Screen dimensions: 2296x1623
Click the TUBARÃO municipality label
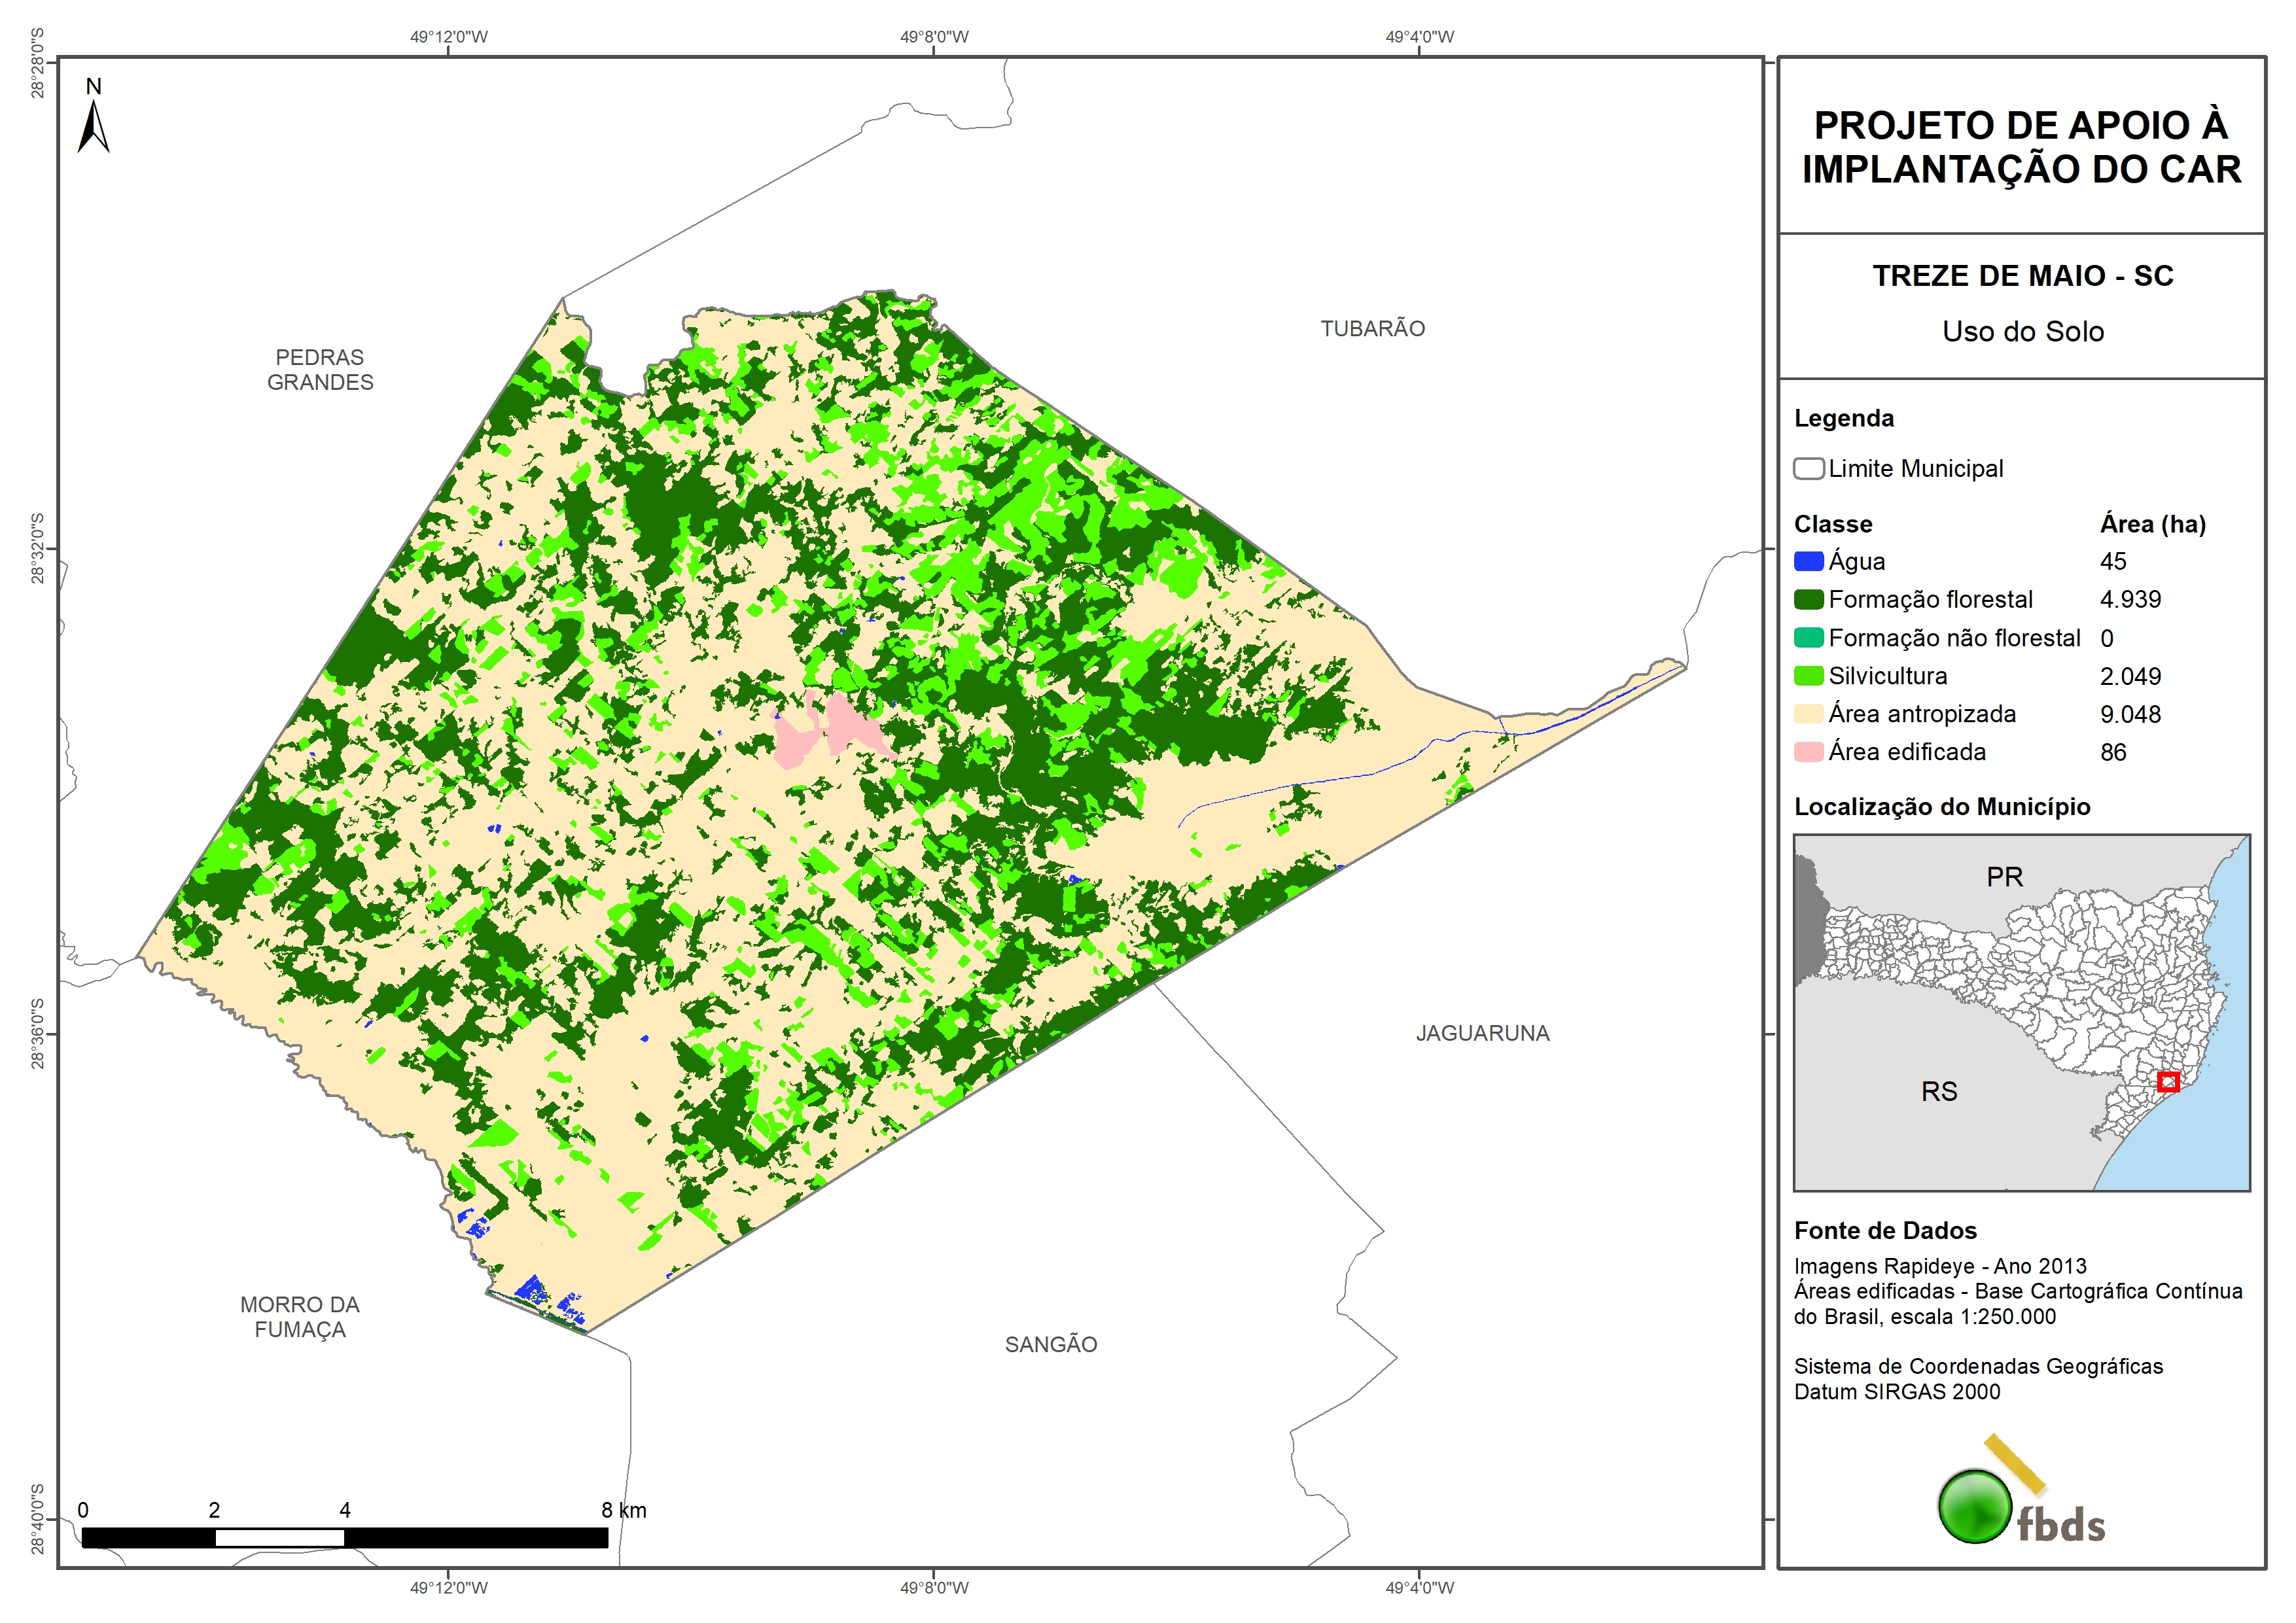tap(1372, 329)
